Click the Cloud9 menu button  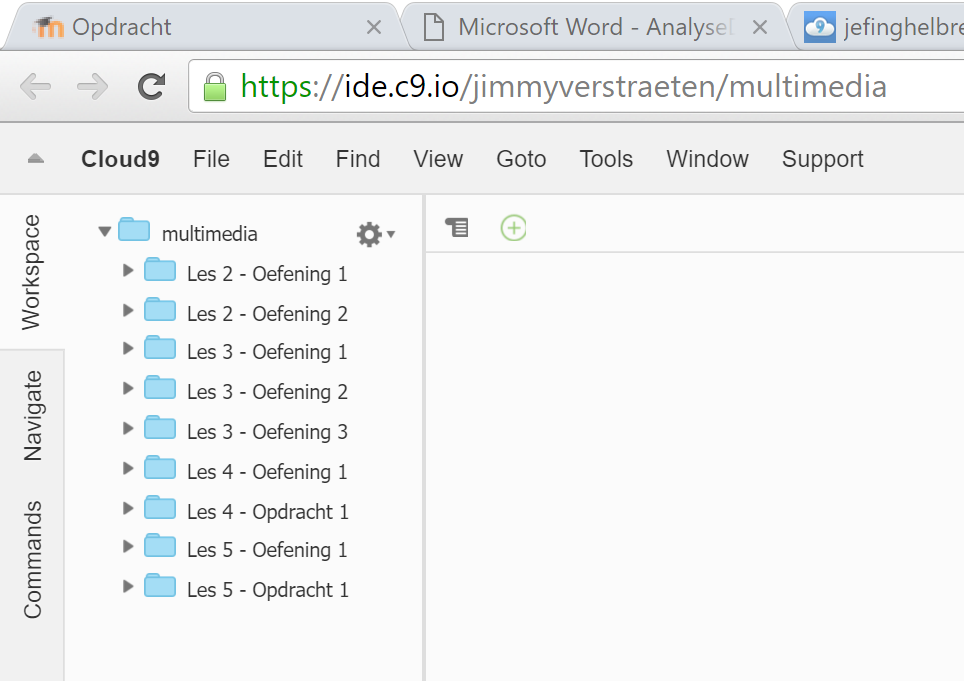pyautogui.click(x=120, y=159)
